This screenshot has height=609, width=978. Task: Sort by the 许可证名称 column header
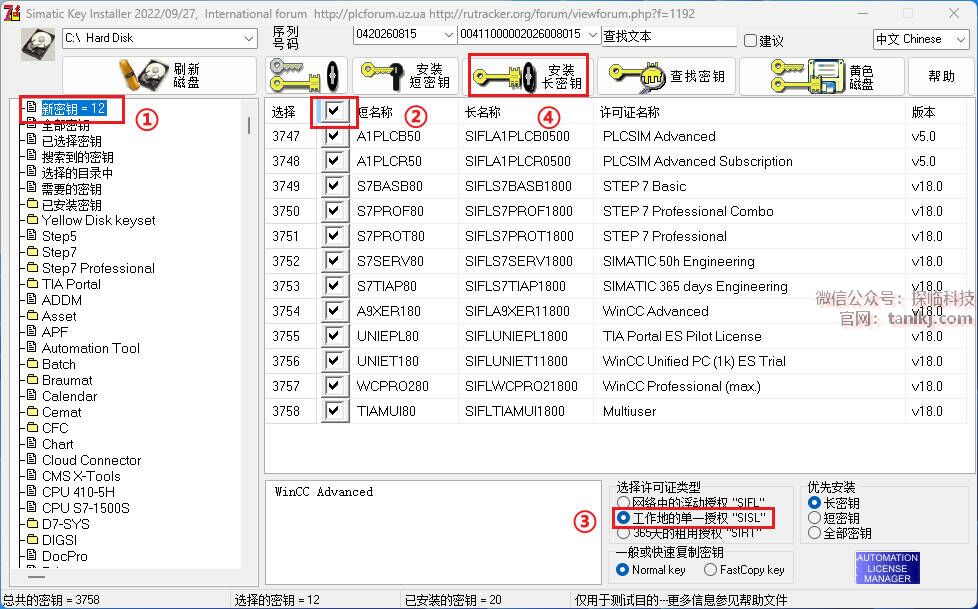(x=629, y=112)
